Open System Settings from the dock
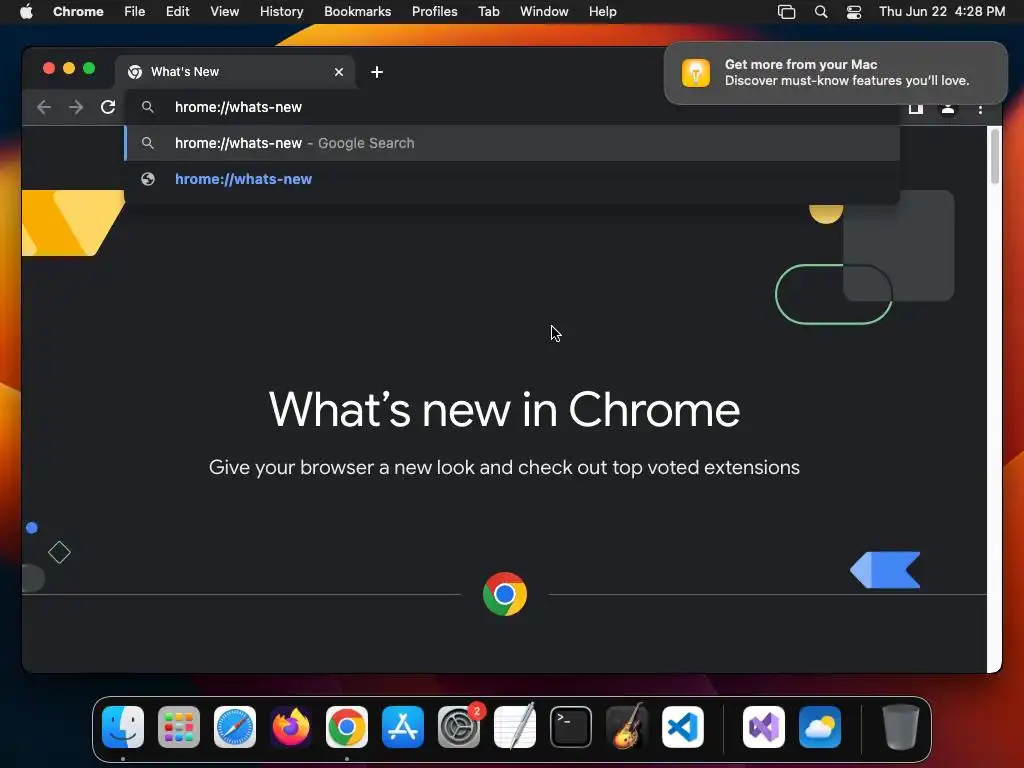The image size is (1024, 768). (x=458, y=726)
